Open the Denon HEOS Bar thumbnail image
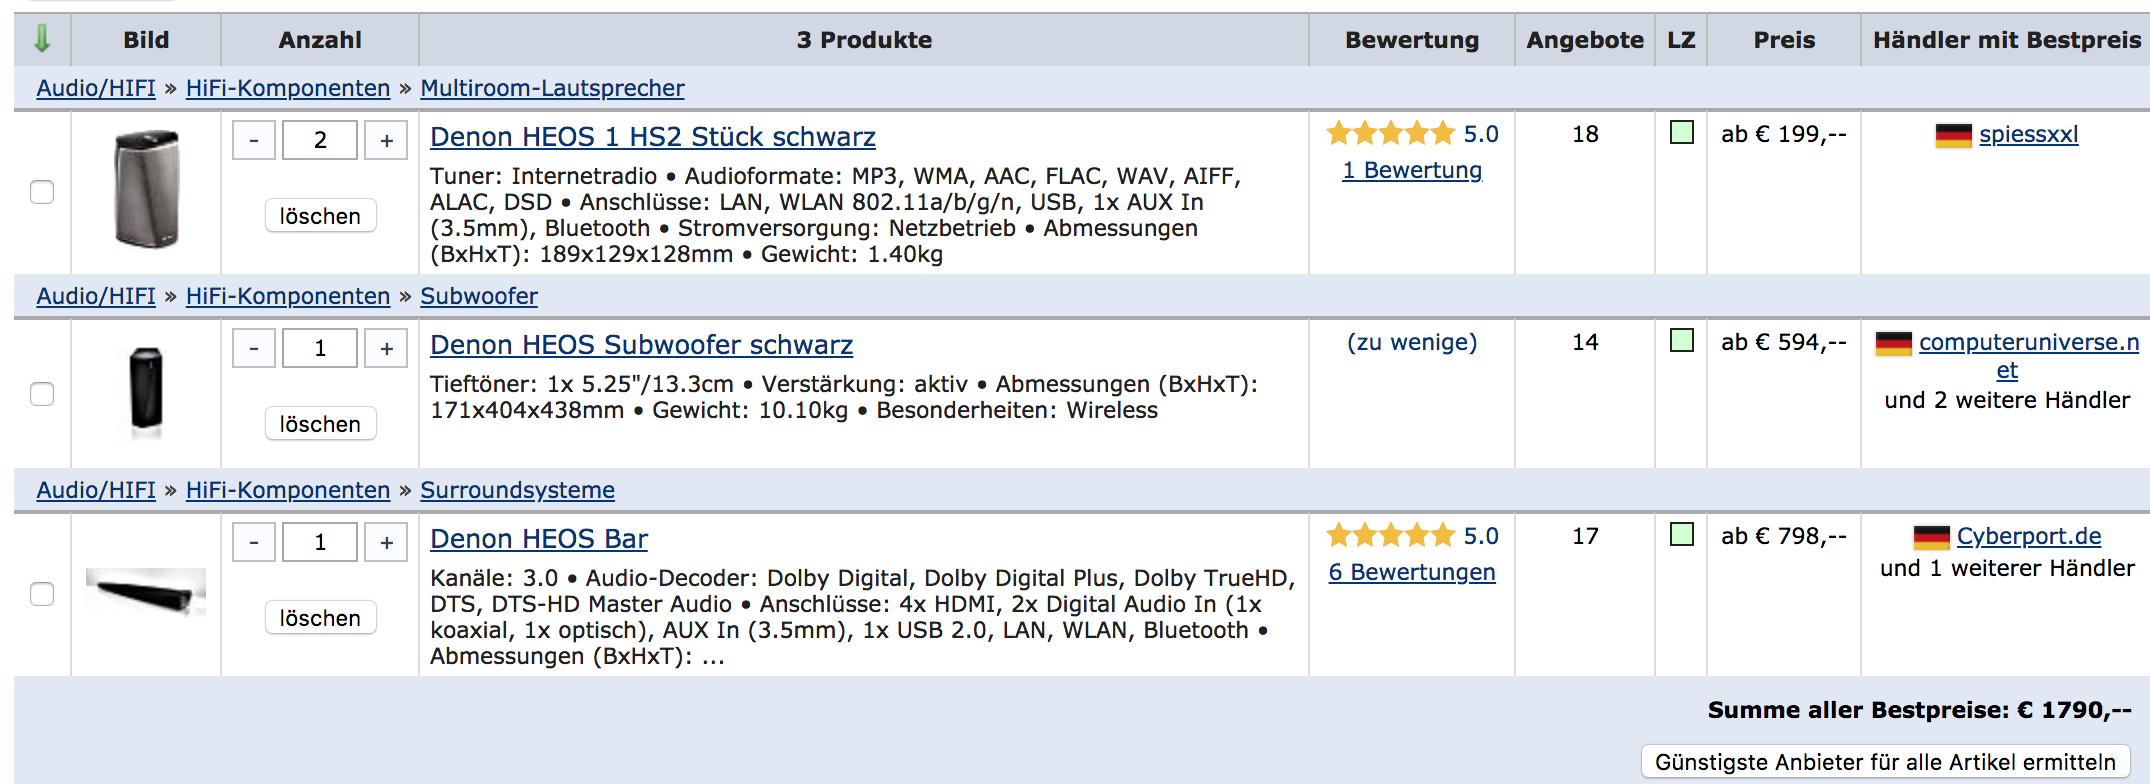The image size is (2150, 784). click(x=146, y=592)
